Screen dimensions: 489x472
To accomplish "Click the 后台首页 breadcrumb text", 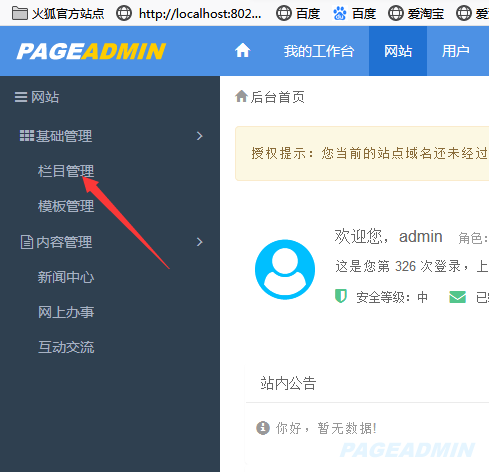I will pyautogui.click(x=277, y=97).
